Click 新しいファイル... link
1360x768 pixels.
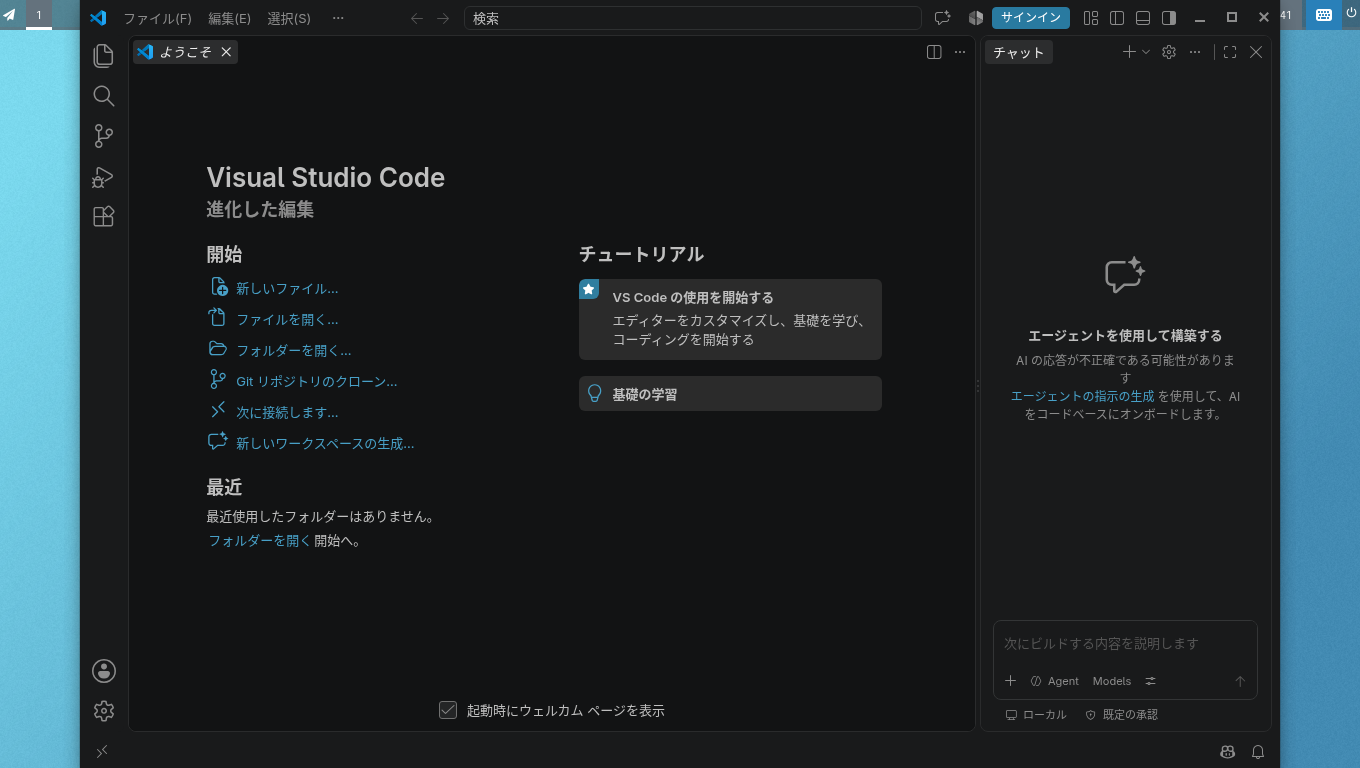[x=287, y=288]
